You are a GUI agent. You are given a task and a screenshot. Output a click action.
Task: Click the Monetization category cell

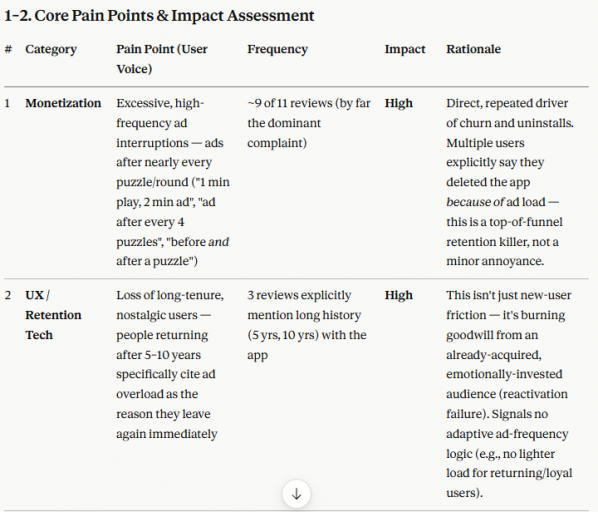[63, 103]
